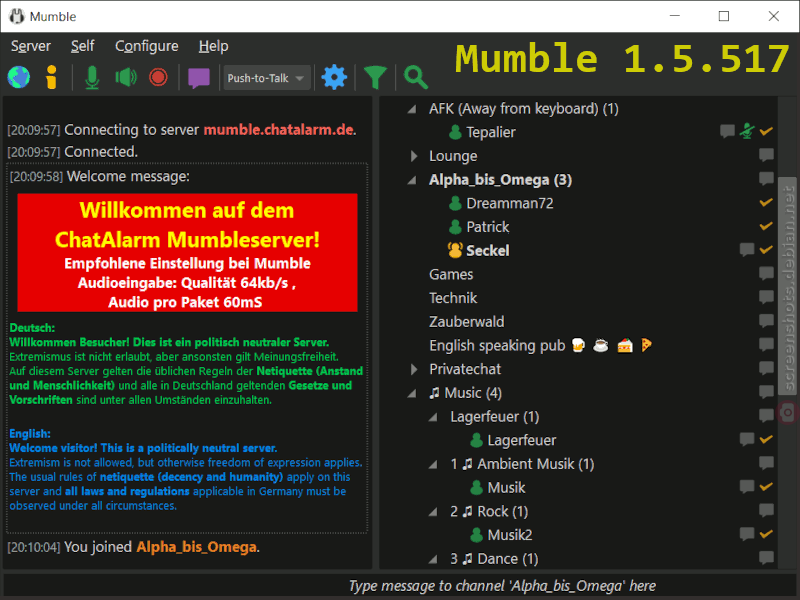Select the Zauberwald channel
Screen dimensions: 800x600
(x=467, y=322)
